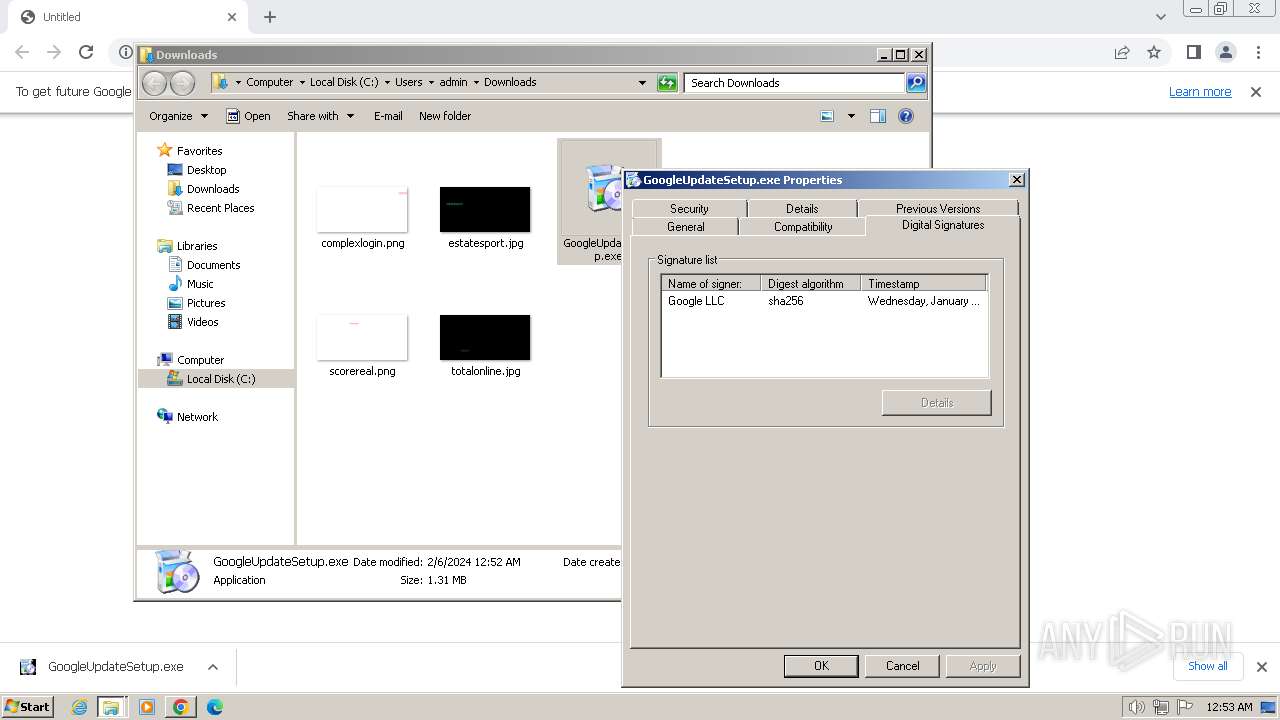Create a New folder
The width and height of the screenshot is (1280, 720).
[445, 116]
